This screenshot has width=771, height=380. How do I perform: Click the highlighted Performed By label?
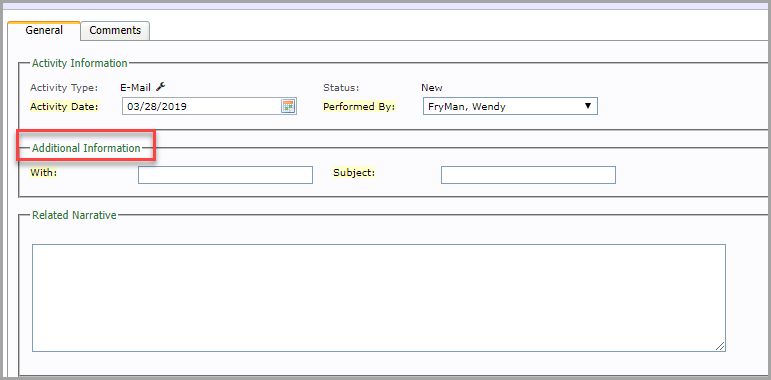359,106
